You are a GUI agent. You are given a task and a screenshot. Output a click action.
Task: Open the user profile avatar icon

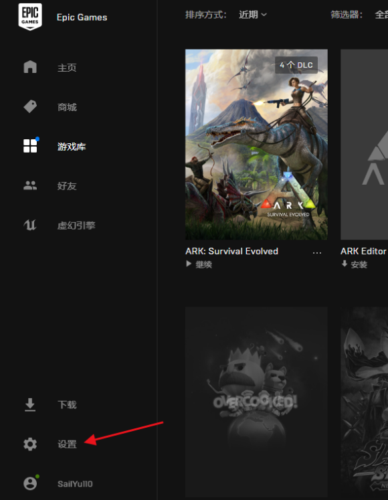click(x=30, y=483)
